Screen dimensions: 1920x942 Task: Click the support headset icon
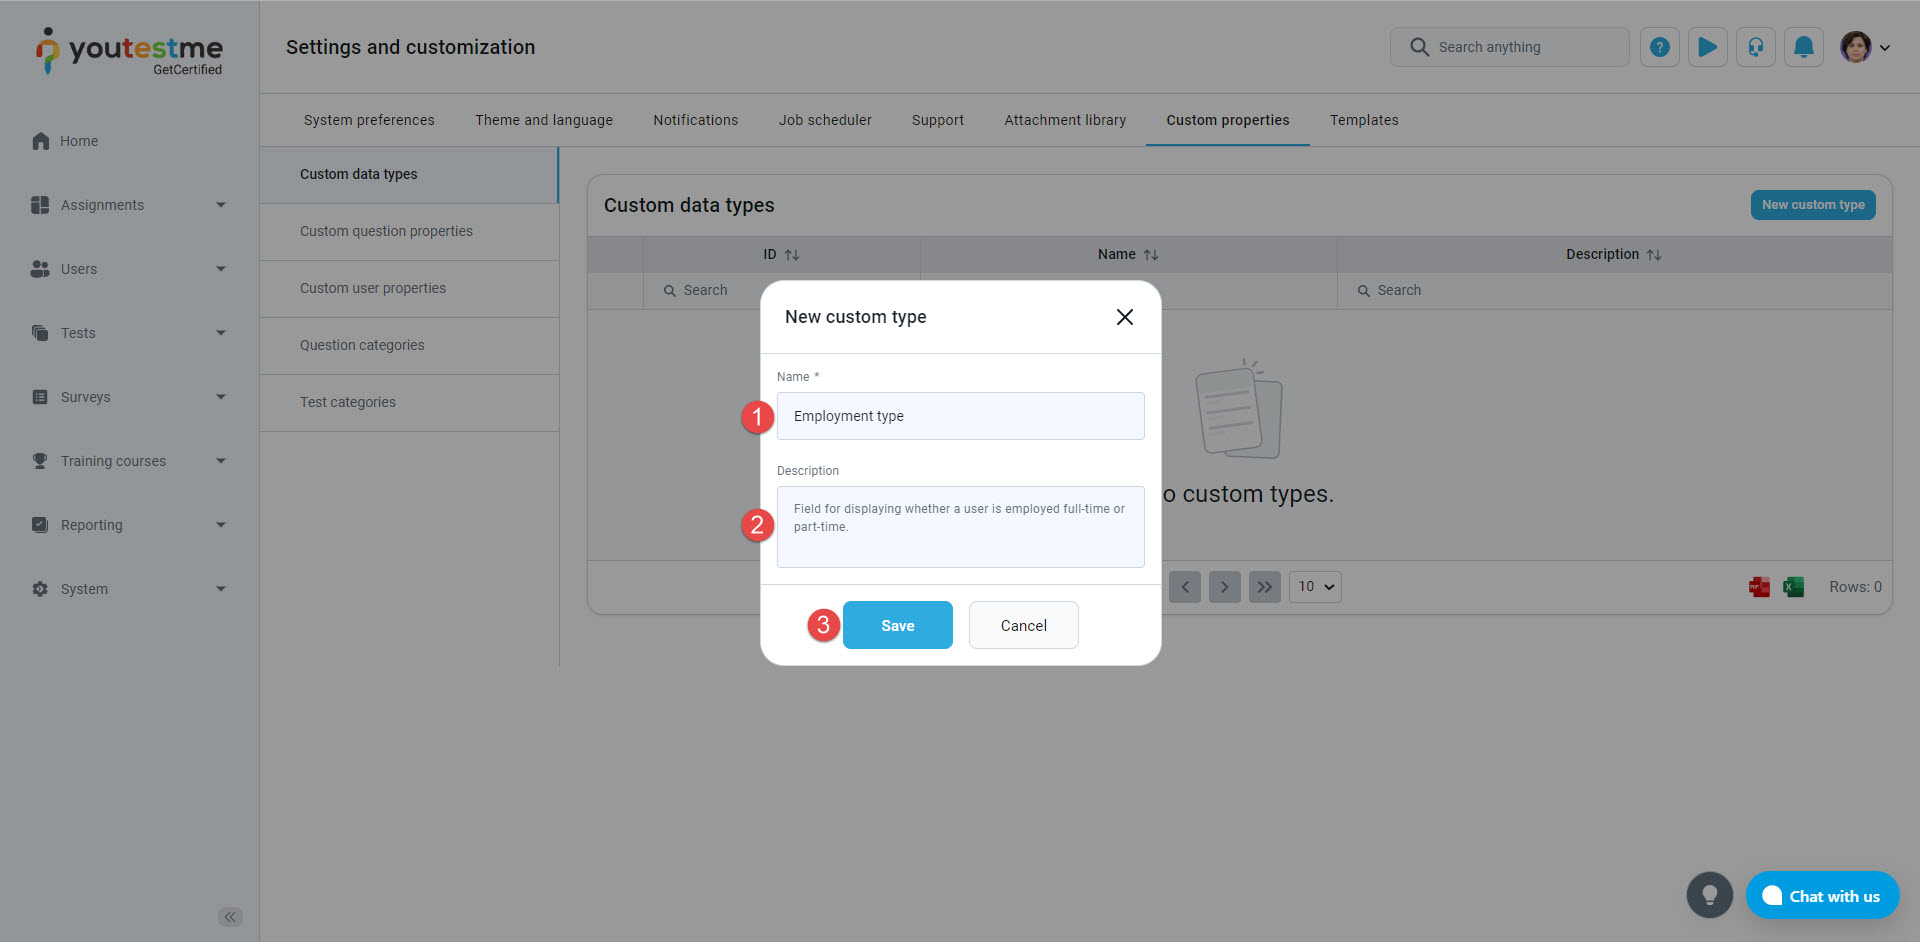click(1755, 47)
